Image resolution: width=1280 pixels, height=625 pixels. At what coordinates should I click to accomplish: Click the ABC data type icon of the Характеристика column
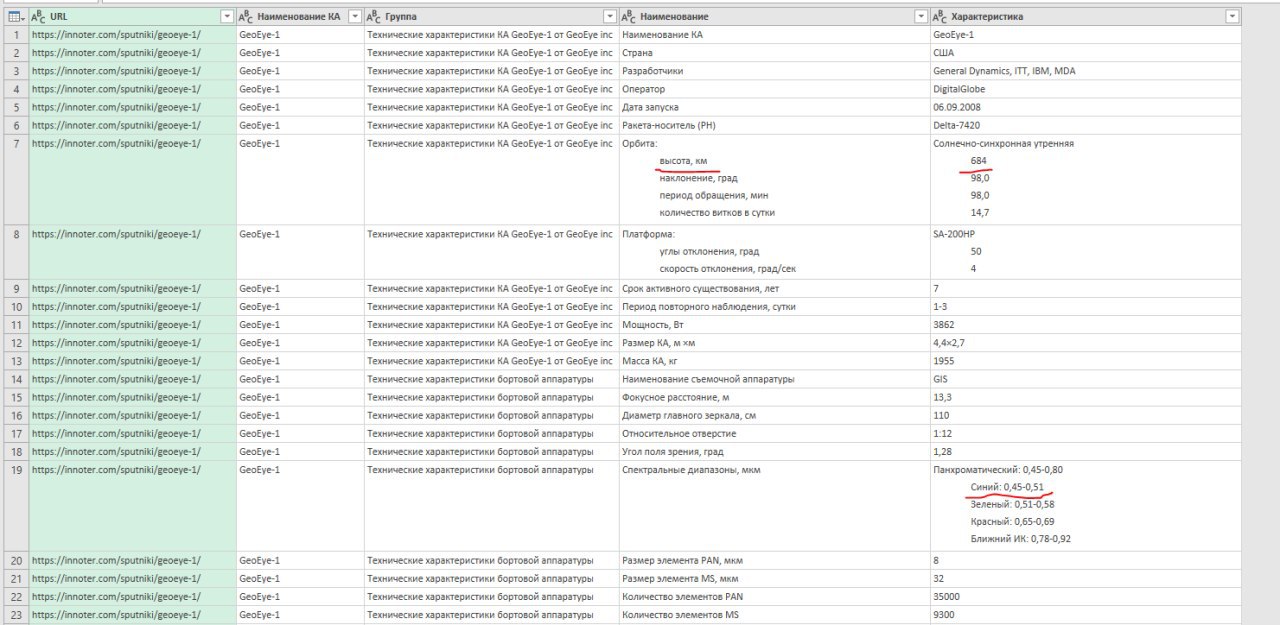click(x=940, y=17)
